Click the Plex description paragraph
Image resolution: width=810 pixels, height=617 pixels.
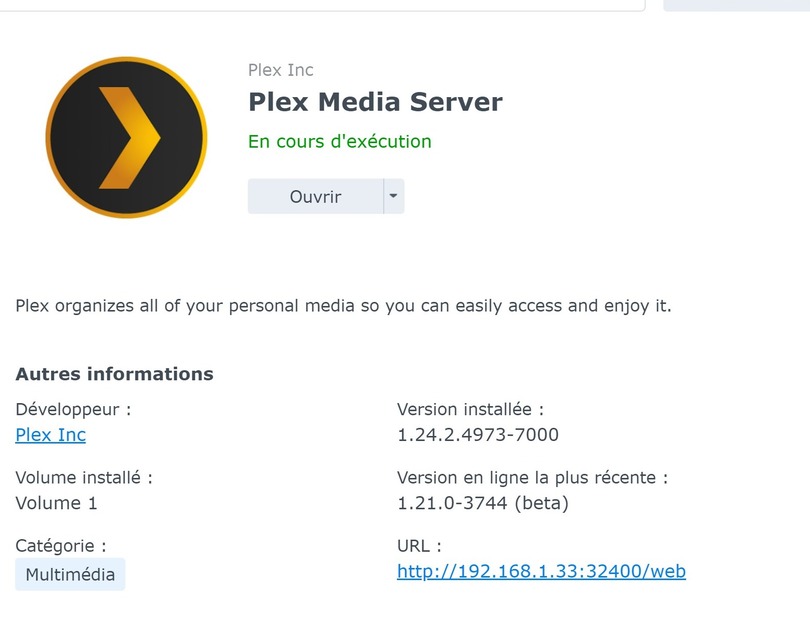[x=343, y=306]
